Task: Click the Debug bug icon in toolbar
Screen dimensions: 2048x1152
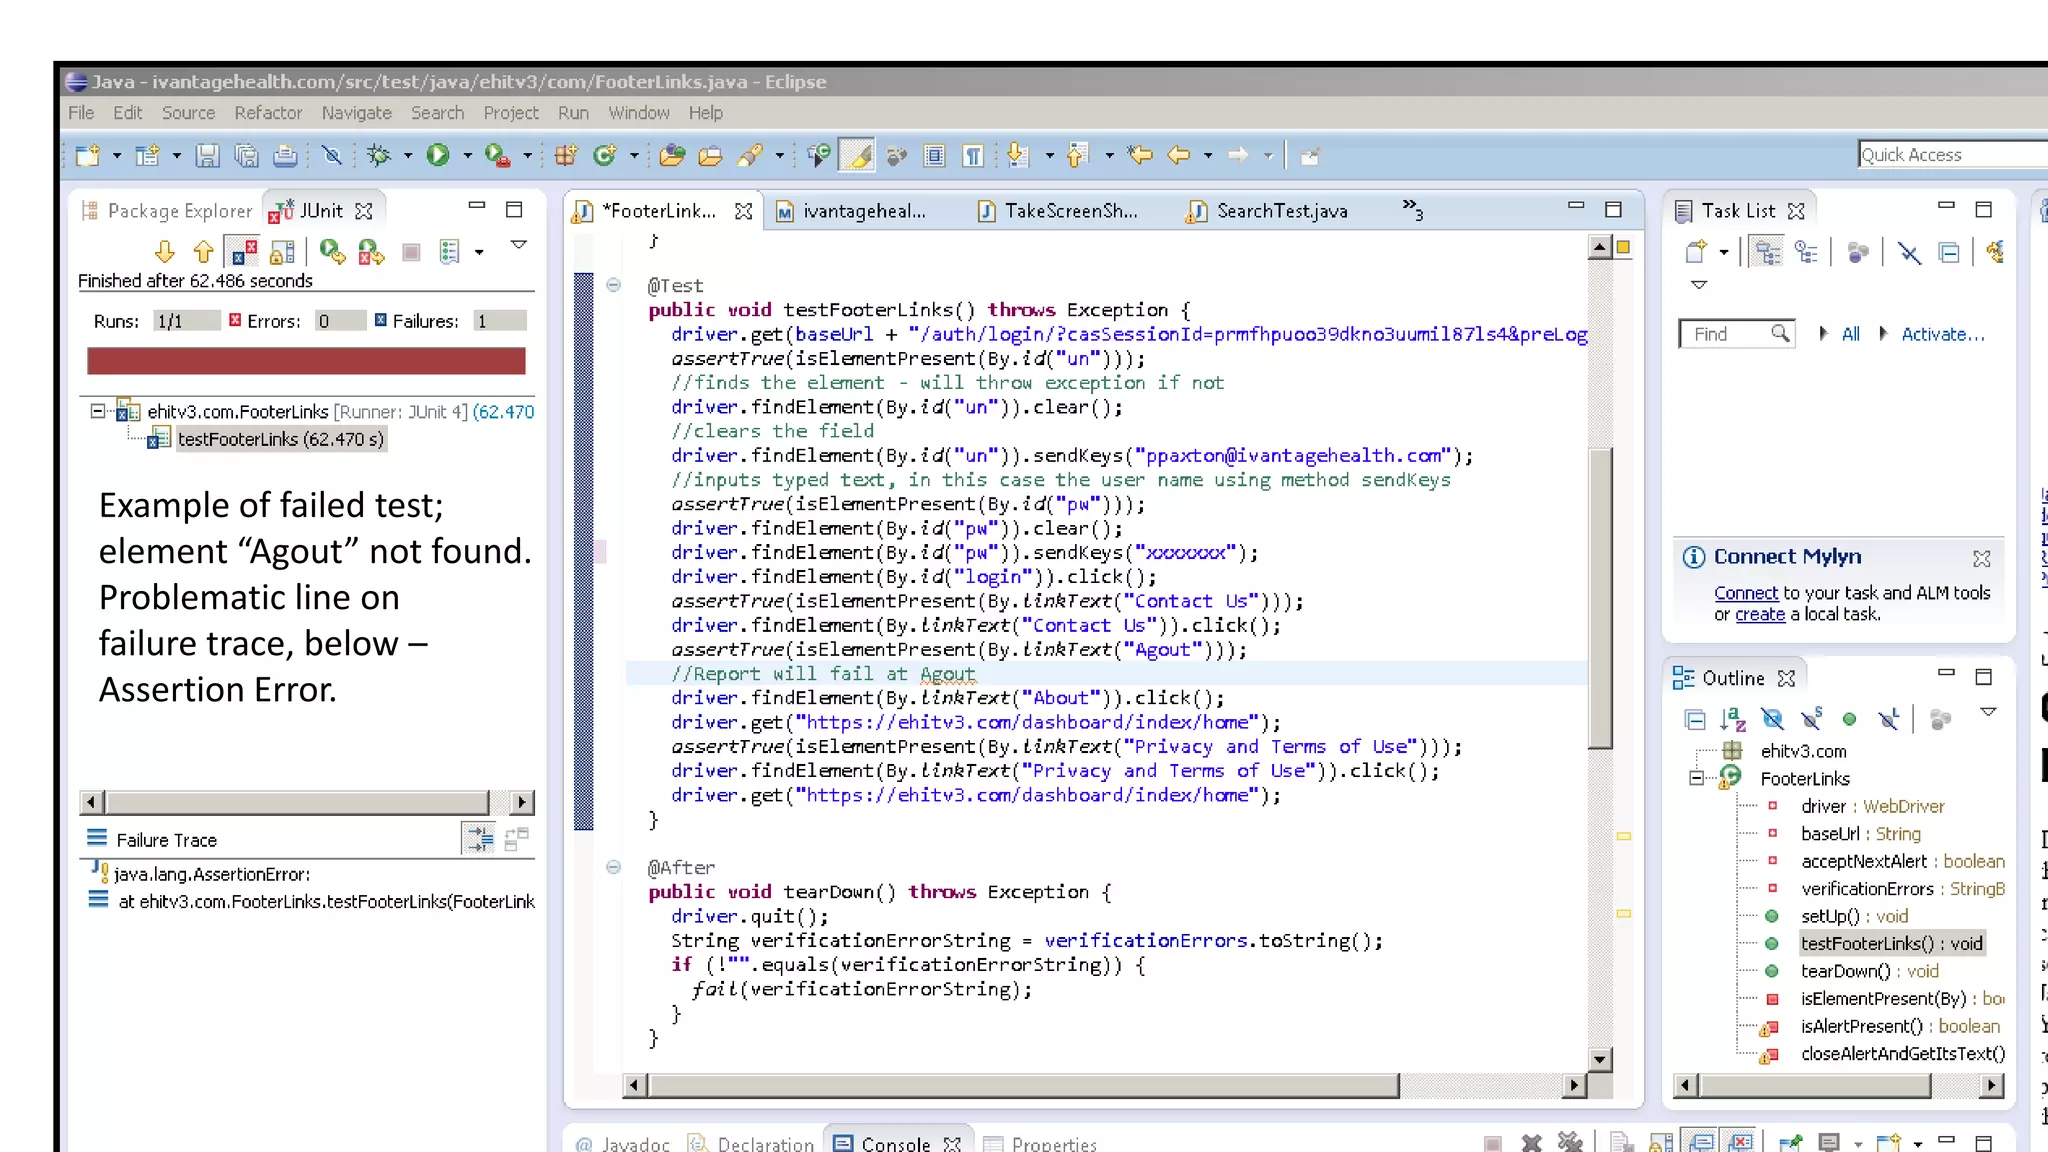Action: 378,155
